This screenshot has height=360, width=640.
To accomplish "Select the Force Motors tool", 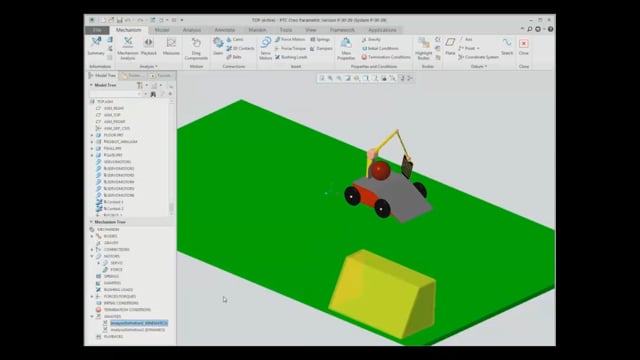I will click(x=290, y=40).
